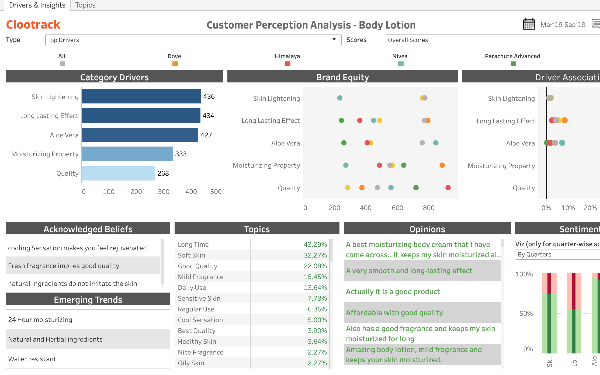Expand the Type dropdown arrow
This screenshot has width=600, height=375.
tap(334, 39)
